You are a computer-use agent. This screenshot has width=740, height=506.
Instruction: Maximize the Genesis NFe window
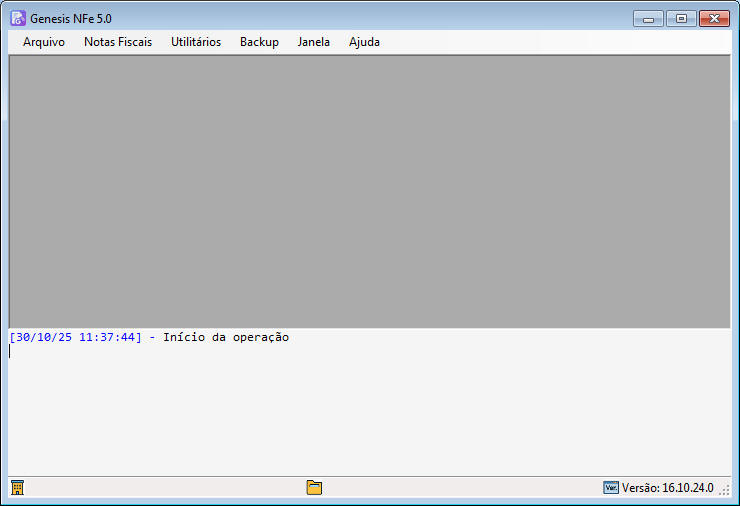click(680, 19)
